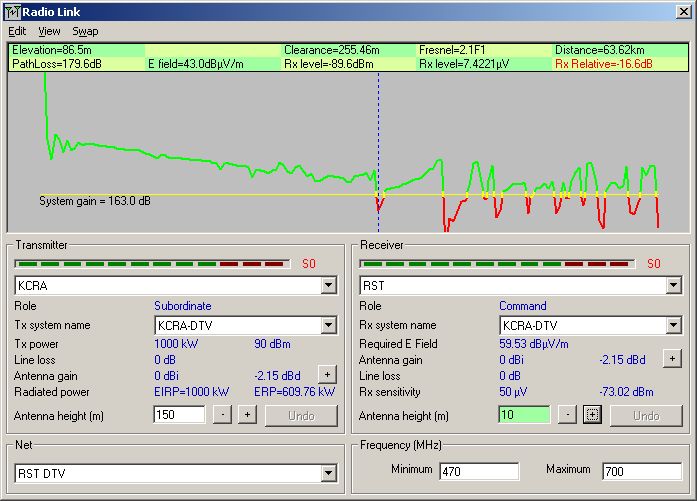This screenshot has height=501, width=697.
Task: Expand the Rx system name dropdown
Action: tap(674, 325)
